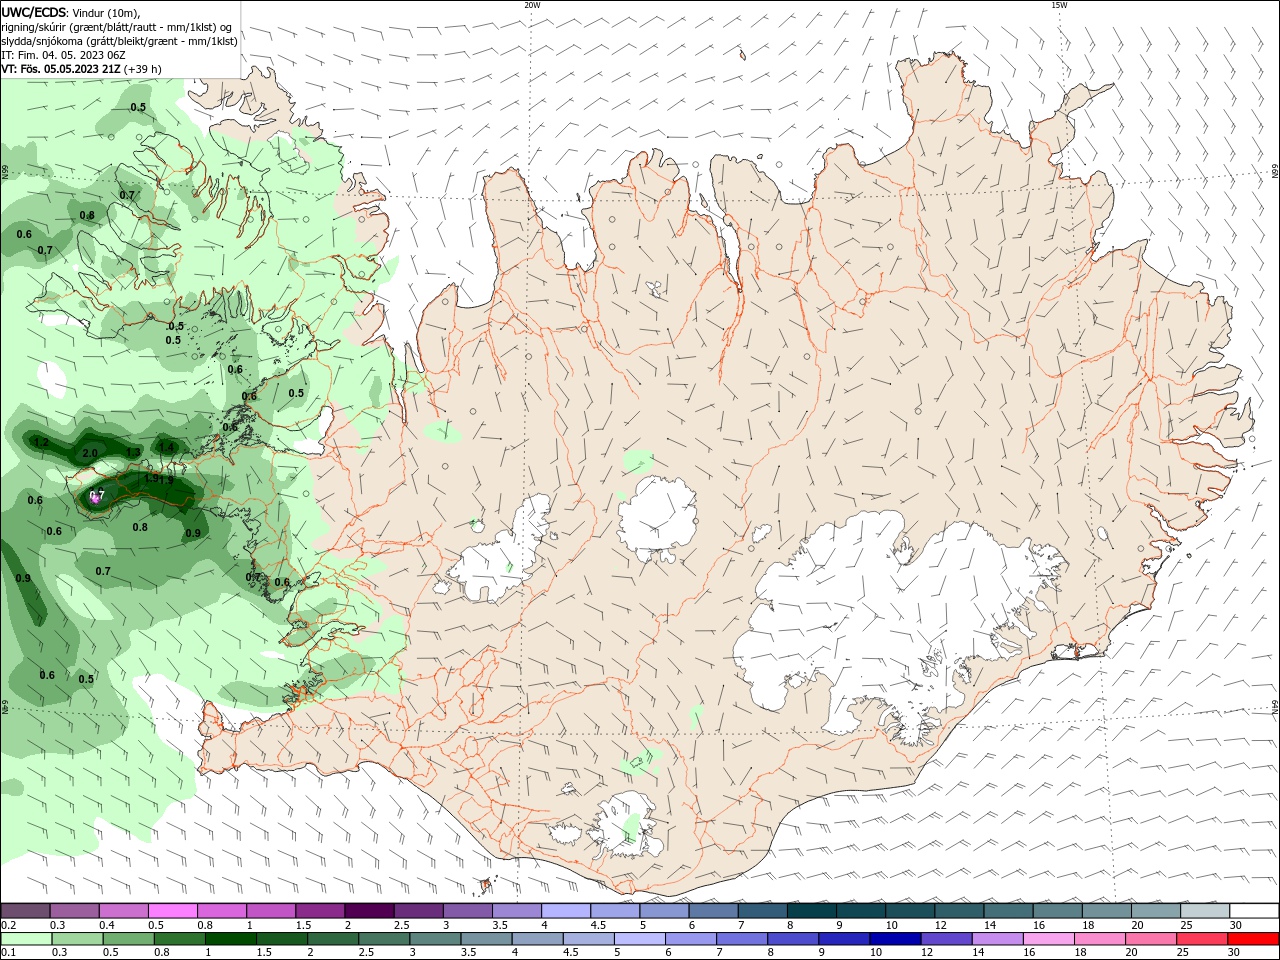Pick upper-scale swatch between 18 and 20
The width and height of the screenshot is (1280, 960).
tap(1107, 911)
